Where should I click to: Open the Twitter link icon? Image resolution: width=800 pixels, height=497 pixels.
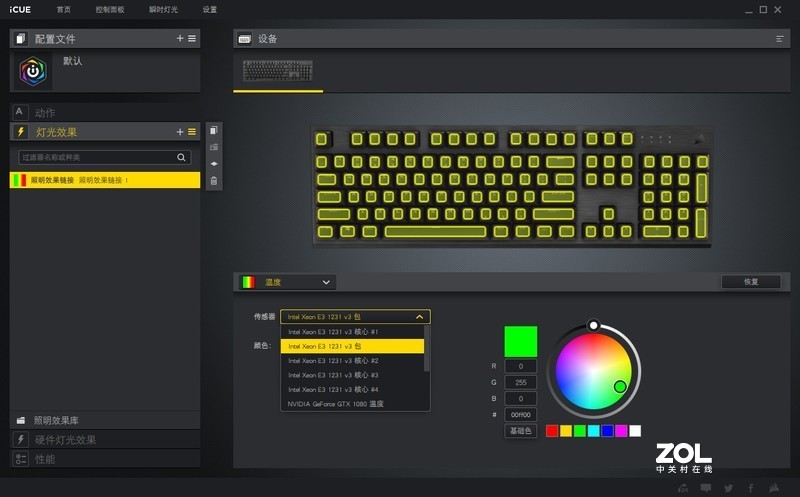729,488
